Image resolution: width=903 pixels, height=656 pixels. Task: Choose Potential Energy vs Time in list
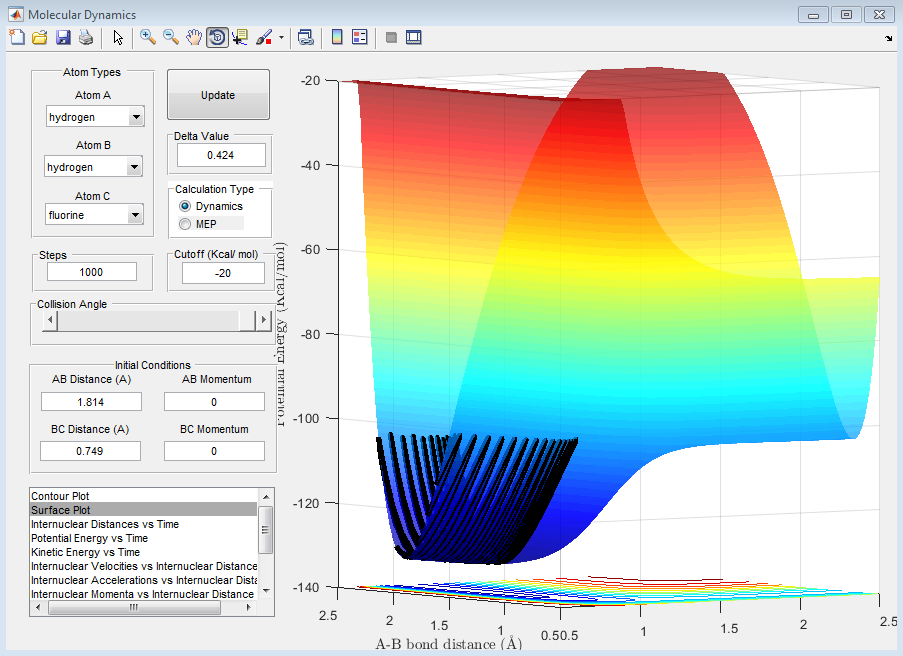click(x=89, y=538)
